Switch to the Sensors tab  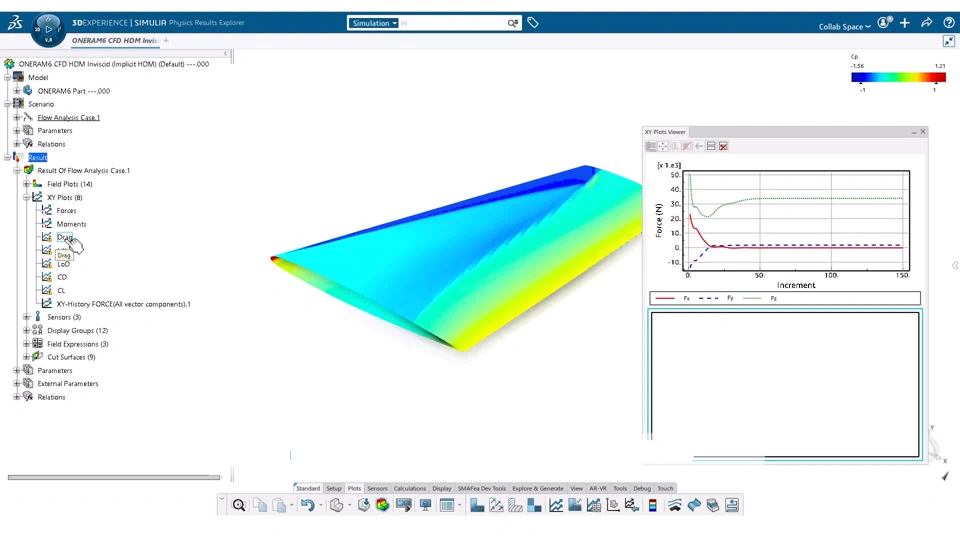(x=377, y=489)
